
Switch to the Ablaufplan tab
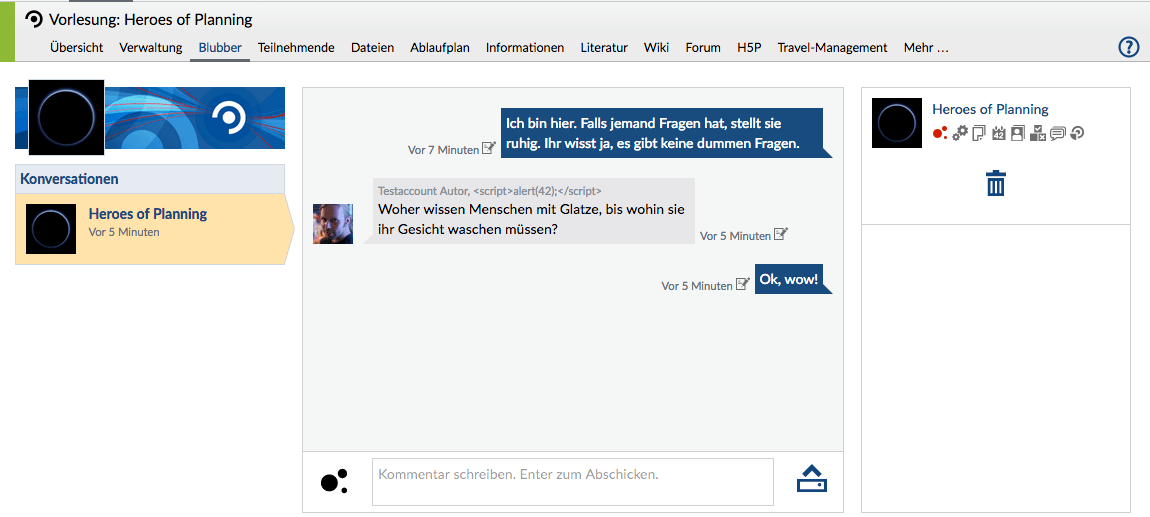[440, 48]
